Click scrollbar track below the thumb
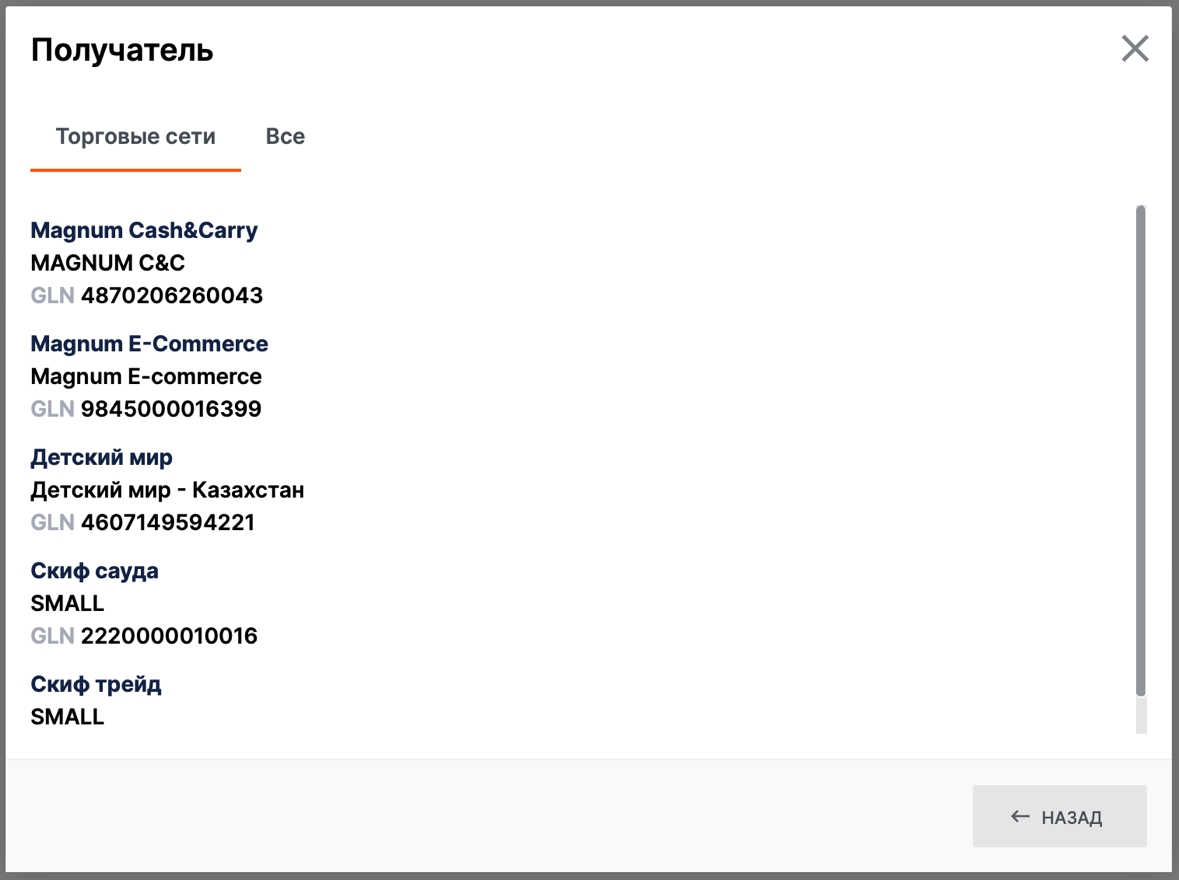This screenshot has height=880, width=1179. (1141, 716)
